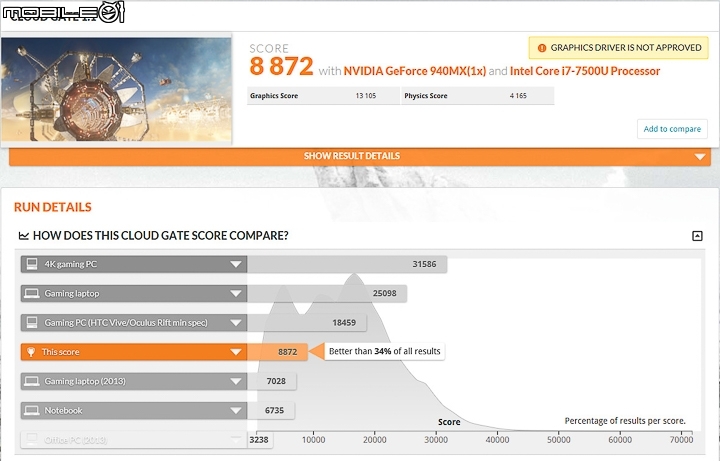720x461 pixels.
Task: Select the Notebook row label
Action: (x=63, y=411)
